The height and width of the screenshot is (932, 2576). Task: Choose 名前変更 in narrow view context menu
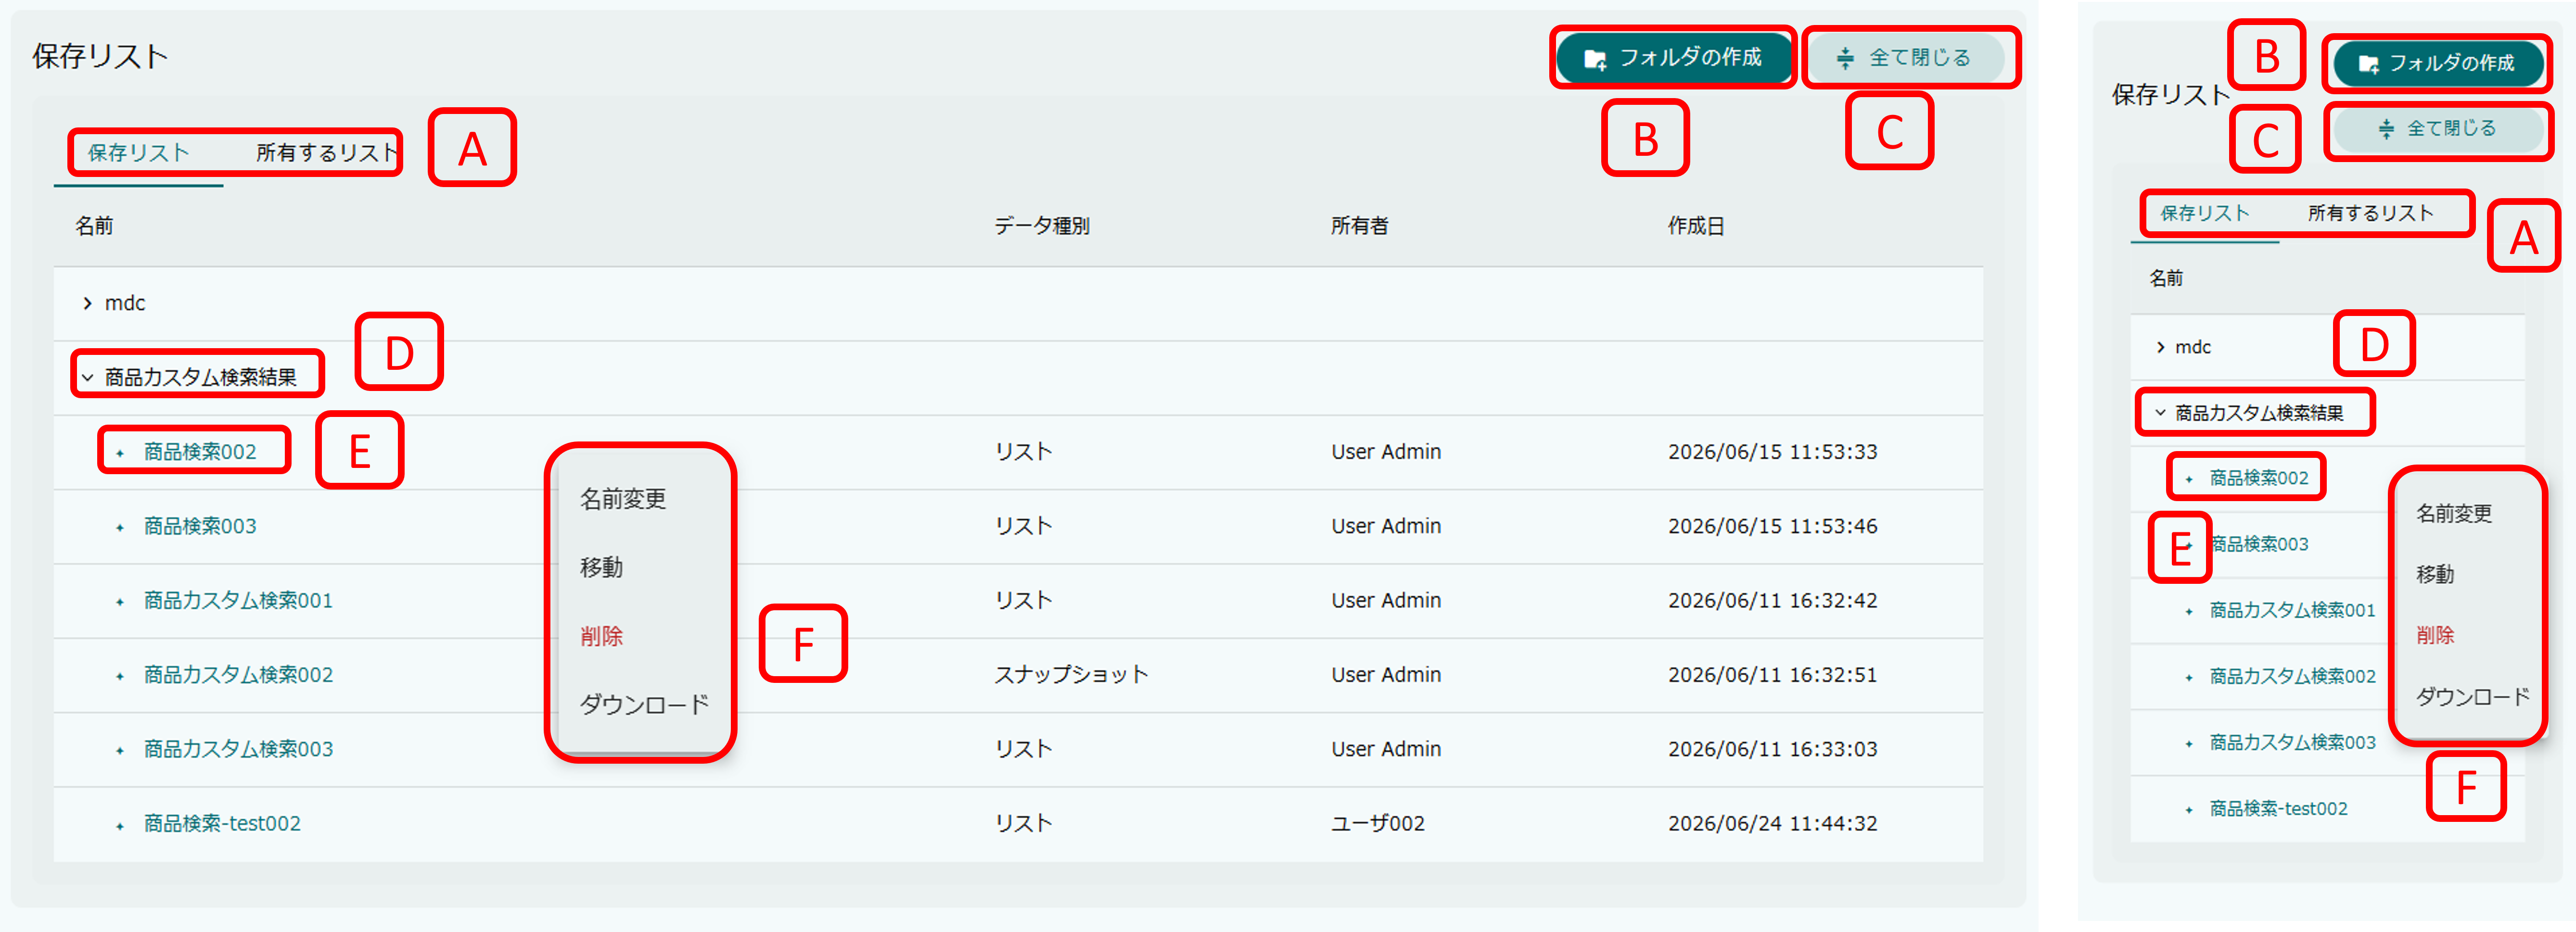click(x=2454, y=514)
